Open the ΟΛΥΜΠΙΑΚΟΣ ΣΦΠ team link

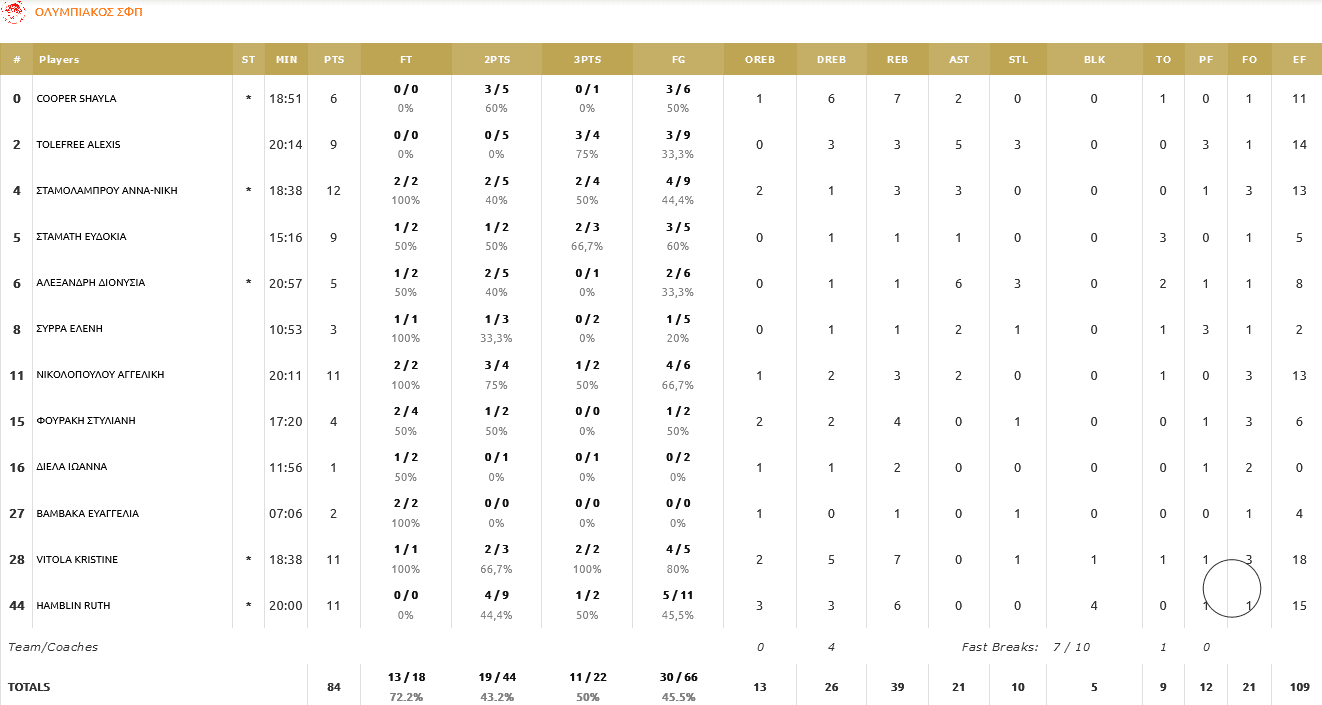[x=88, y=12]
